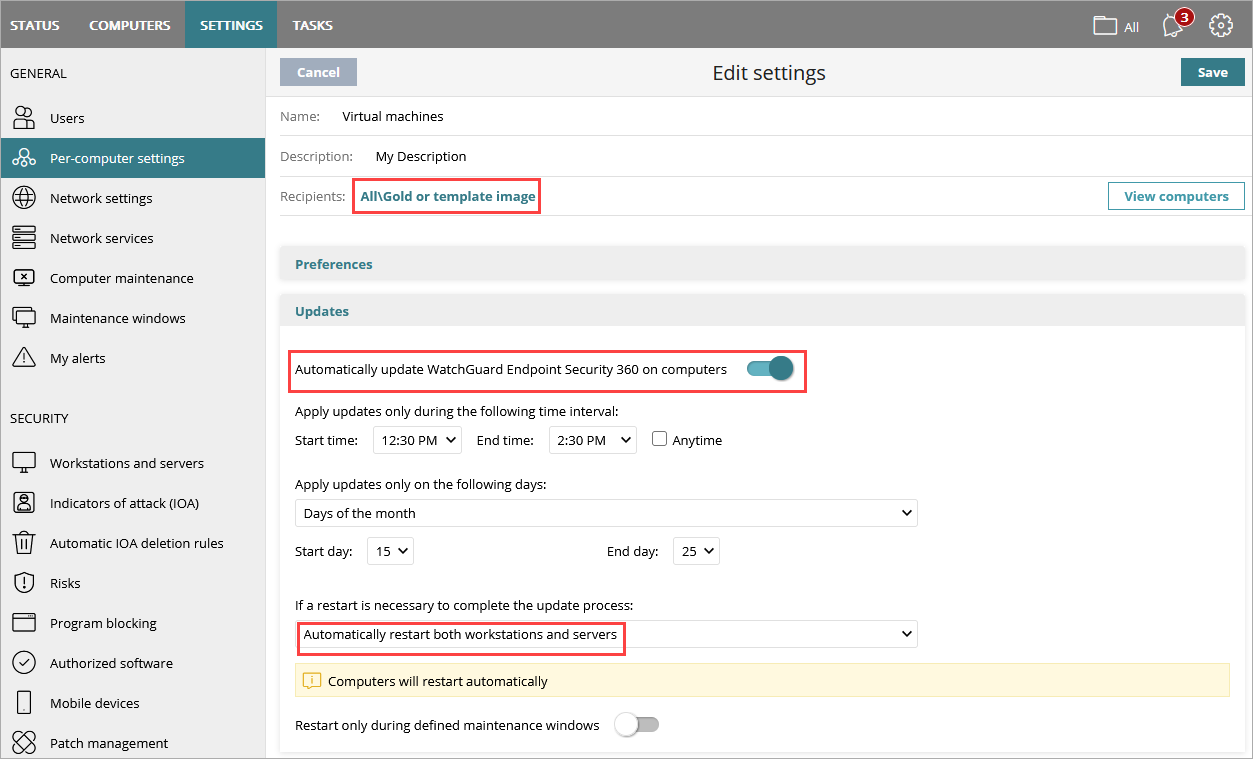Open the automatic restart option dropdown
Viewport: 1253px width, 759px height.
click(606, 634)
